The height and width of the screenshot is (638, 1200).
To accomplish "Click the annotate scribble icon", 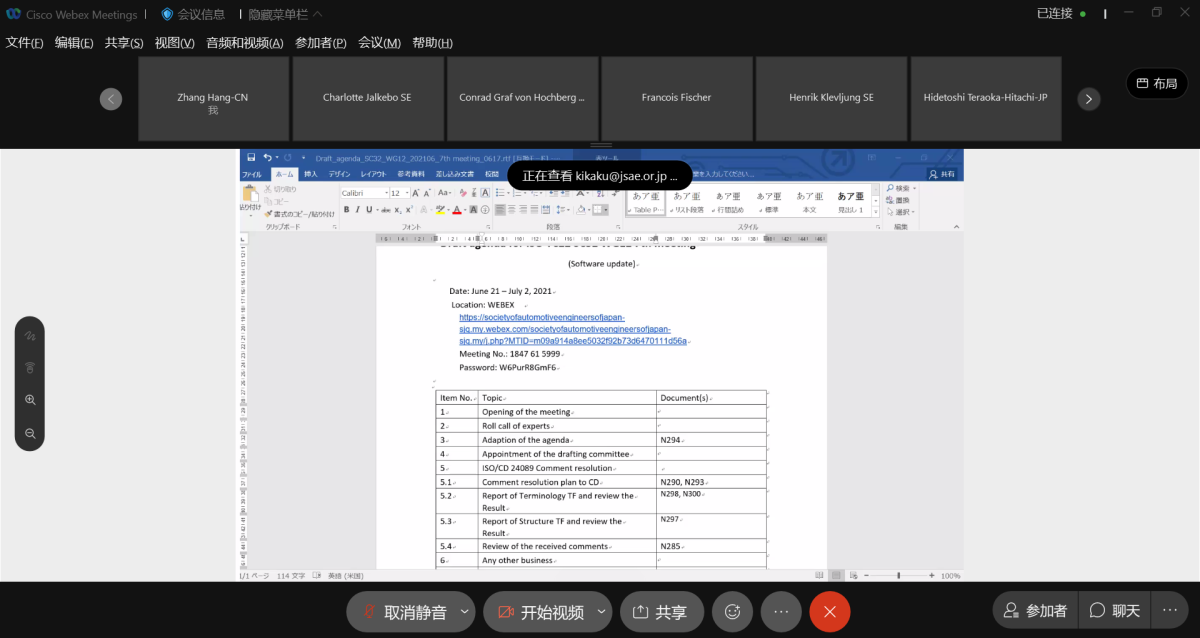I will tap(30, 334).
